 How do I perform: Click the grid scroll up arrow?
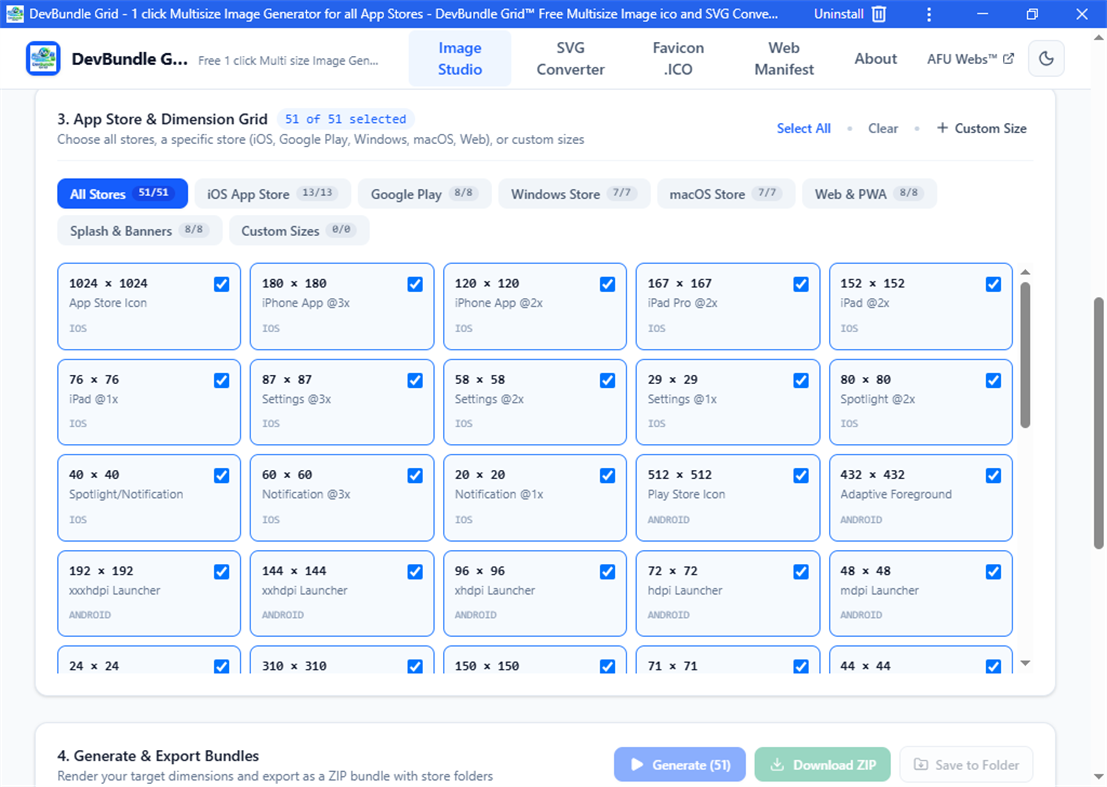click(x=1025, y=272)
